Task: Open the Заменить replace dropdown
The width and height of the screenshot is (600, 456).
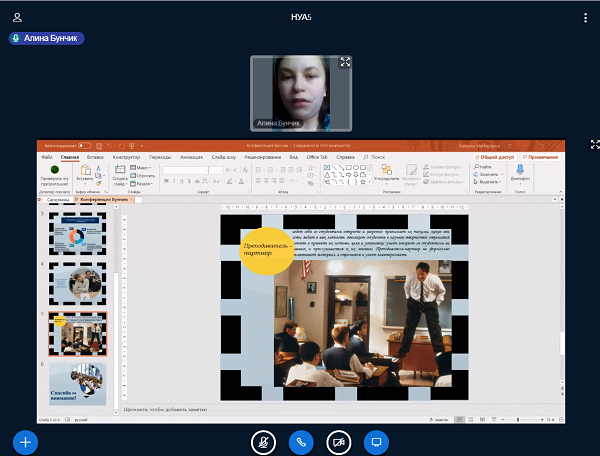Action: [x=488, y=174]
